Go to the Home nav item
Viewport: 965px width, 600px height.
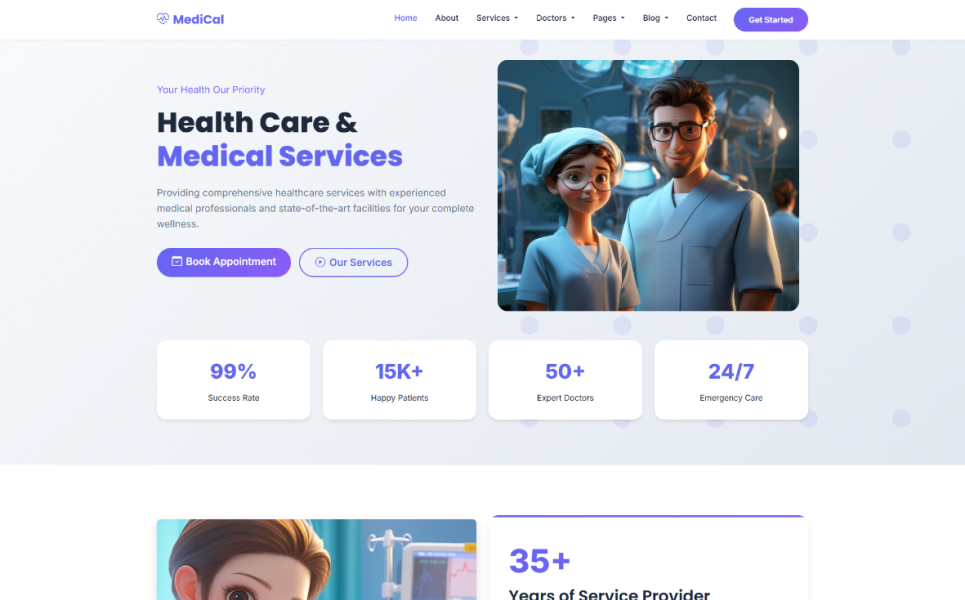[406, 18]
